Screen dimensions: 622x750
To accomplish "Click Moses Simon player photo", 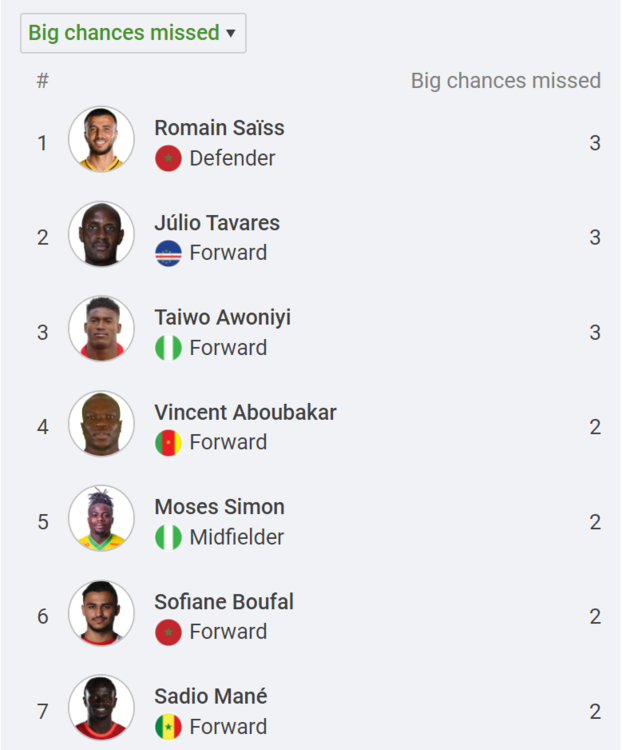I will click(x=101, y=518).
